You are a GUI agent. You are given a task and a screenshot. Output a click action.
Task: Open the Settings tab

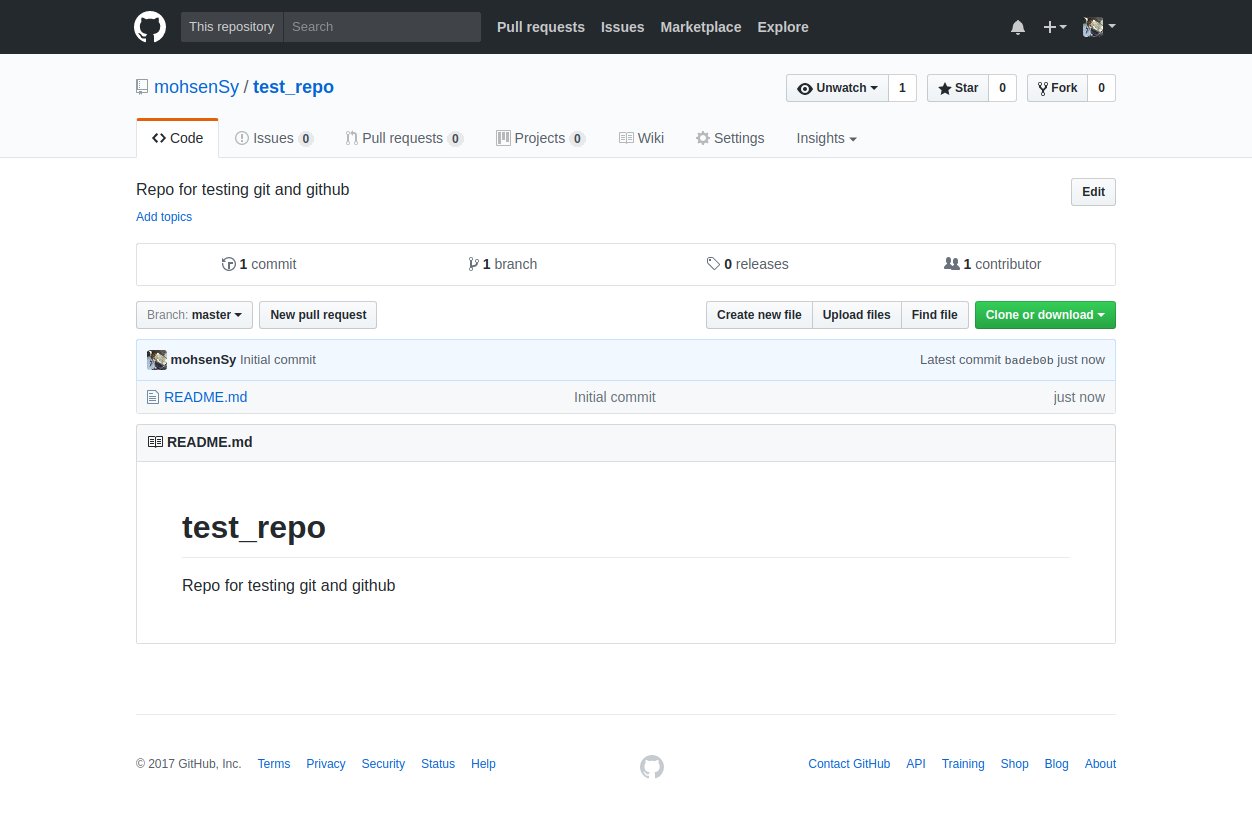point(730,138)
